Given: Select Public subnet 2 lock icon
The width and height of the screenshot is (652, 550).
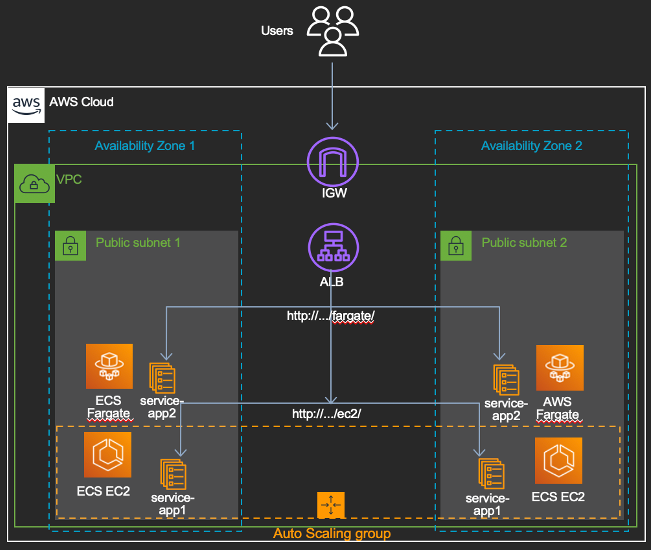Looking at the screenshot, I should [x=456, y=246].
